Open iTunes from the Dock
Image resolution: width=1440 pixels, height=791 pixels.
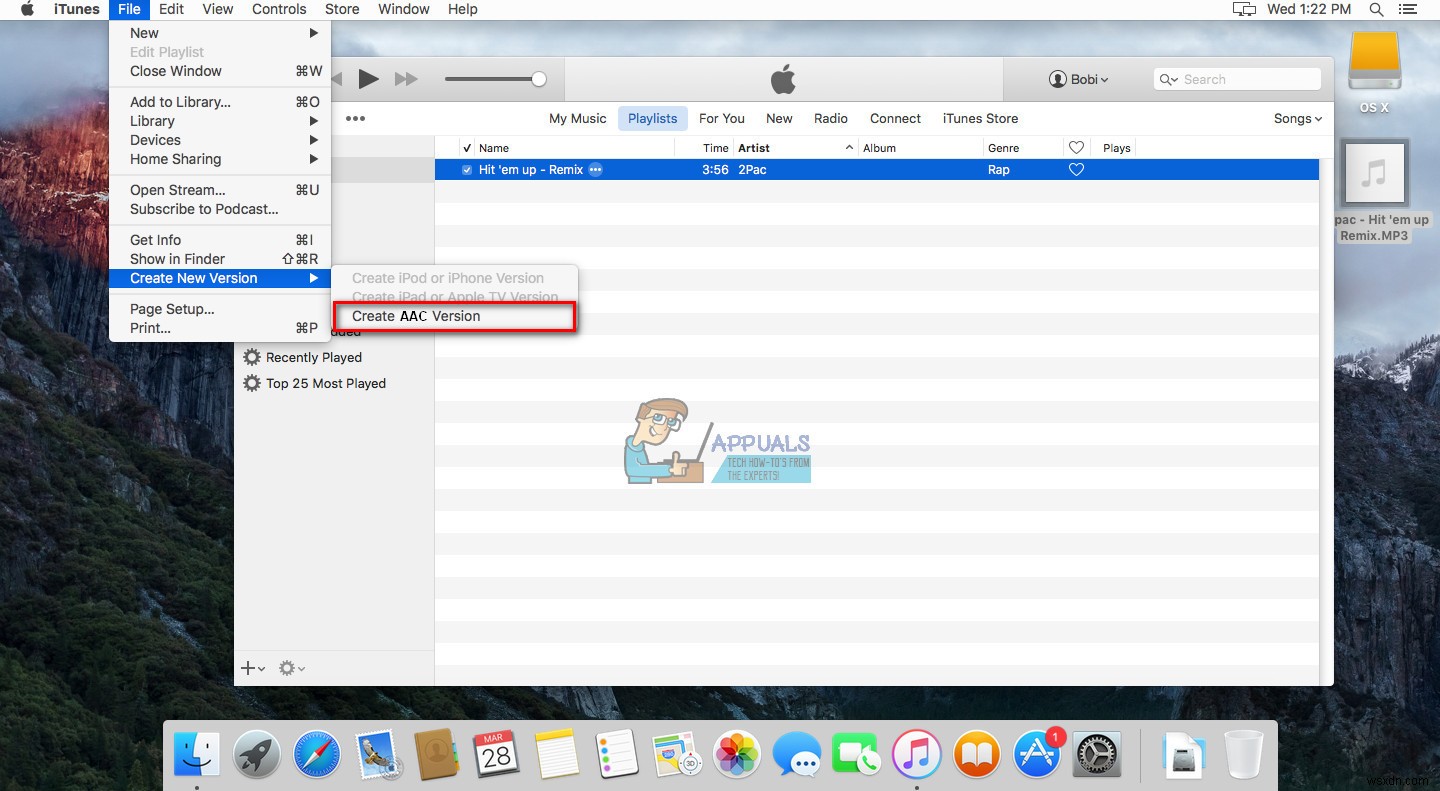click(917, 754)
